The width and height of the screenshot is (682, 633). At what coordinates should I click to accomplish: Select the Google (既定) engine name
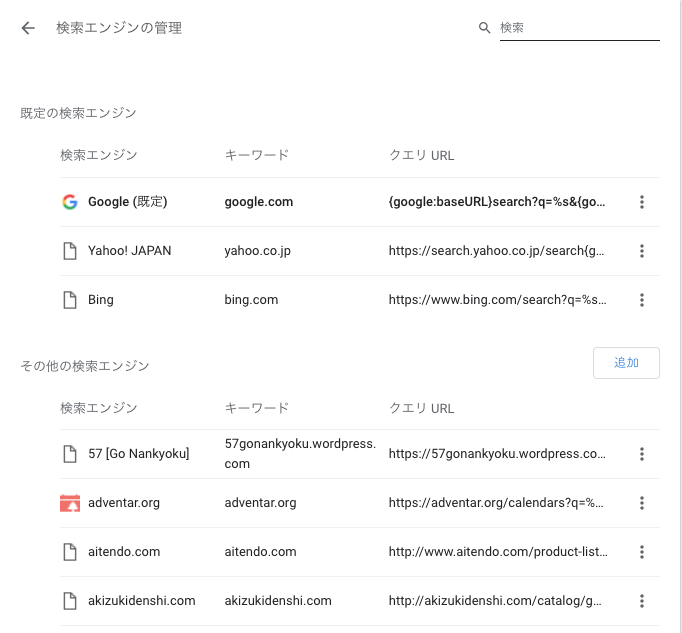127,202
